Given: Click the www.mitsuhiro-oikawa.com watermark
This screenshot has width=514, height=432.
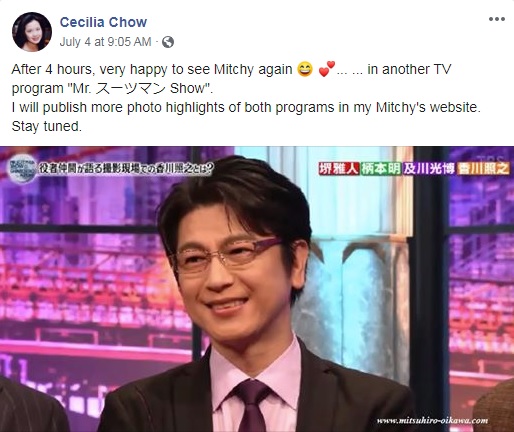Looking at the screenshot, I should 432,421.
